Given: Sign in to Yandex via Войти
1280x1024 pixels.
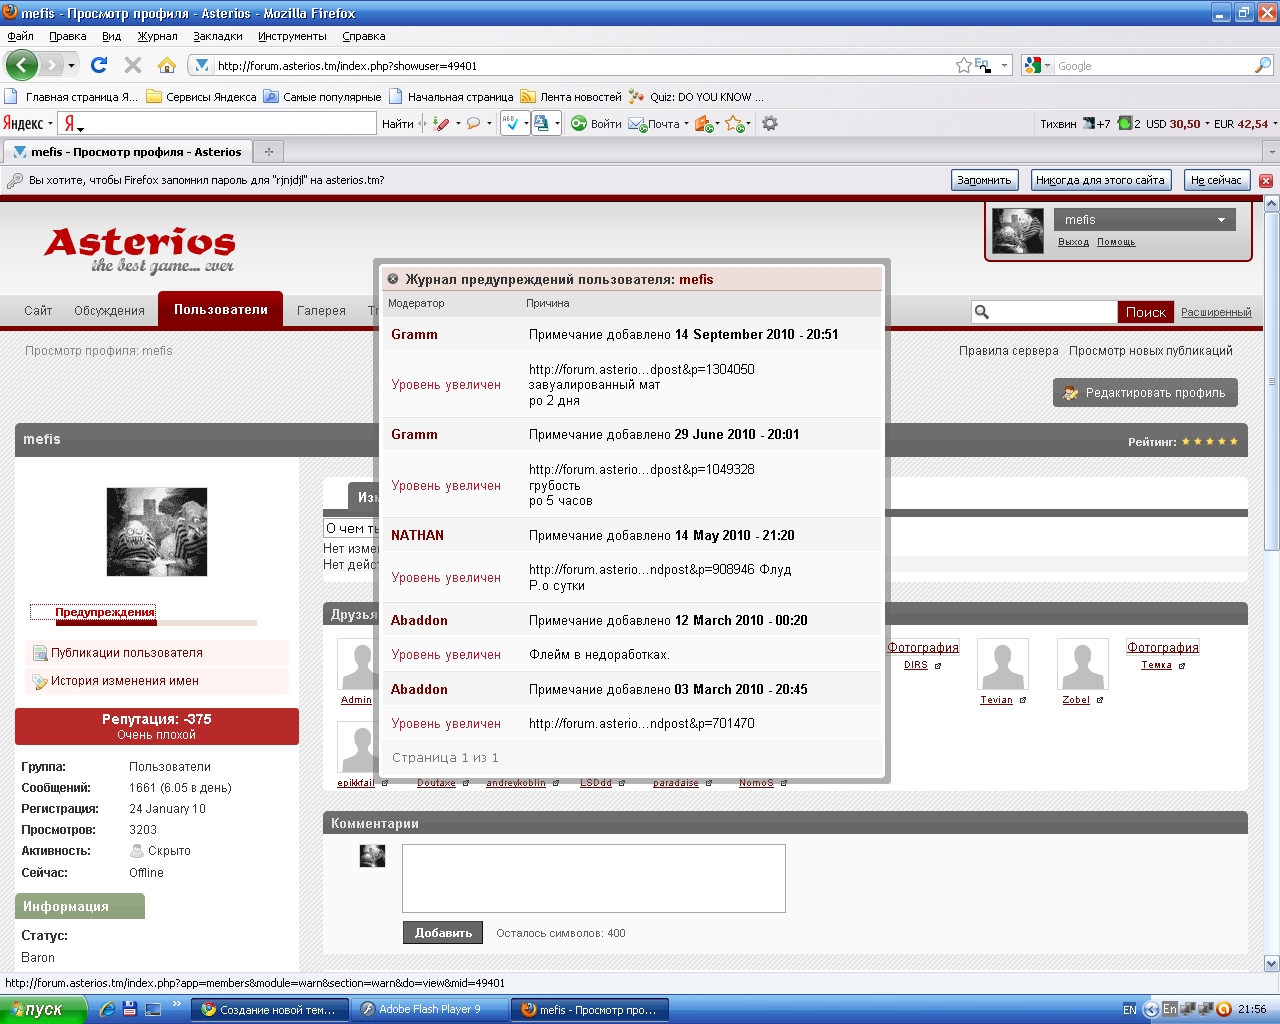Looking at the screenshot, I should [x=597, y=124].
